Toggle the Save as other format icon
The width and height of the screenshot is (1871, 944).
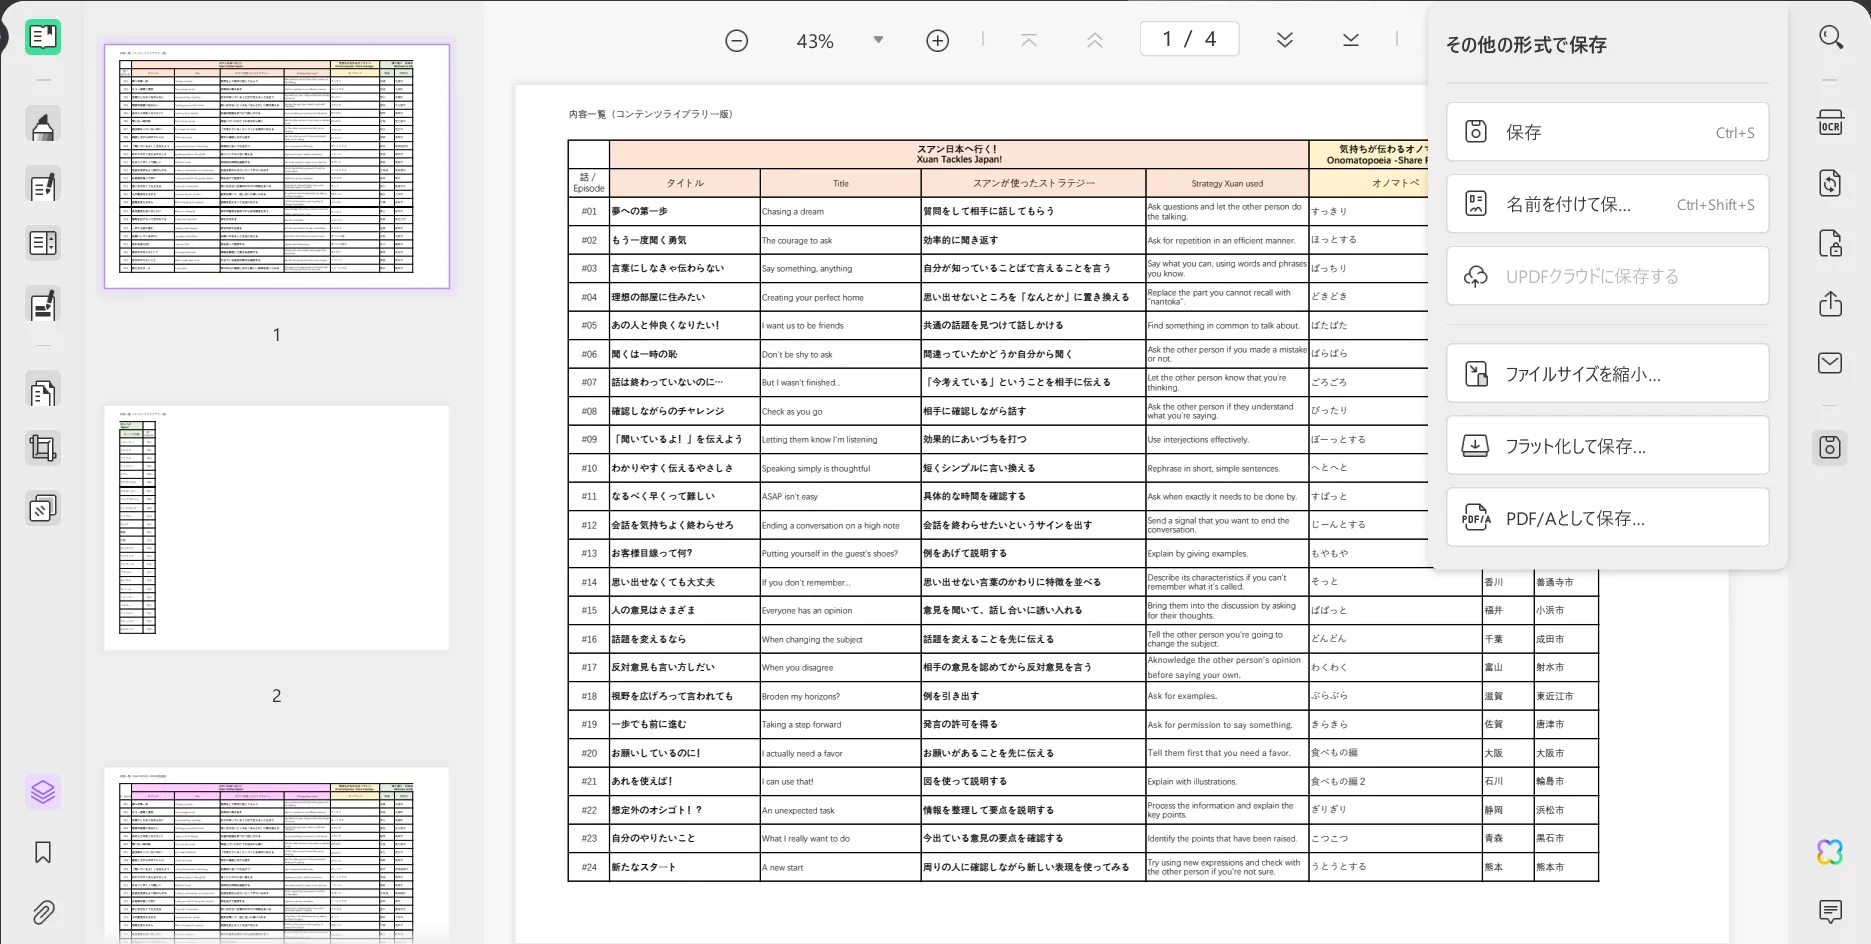pos(1830,447)
